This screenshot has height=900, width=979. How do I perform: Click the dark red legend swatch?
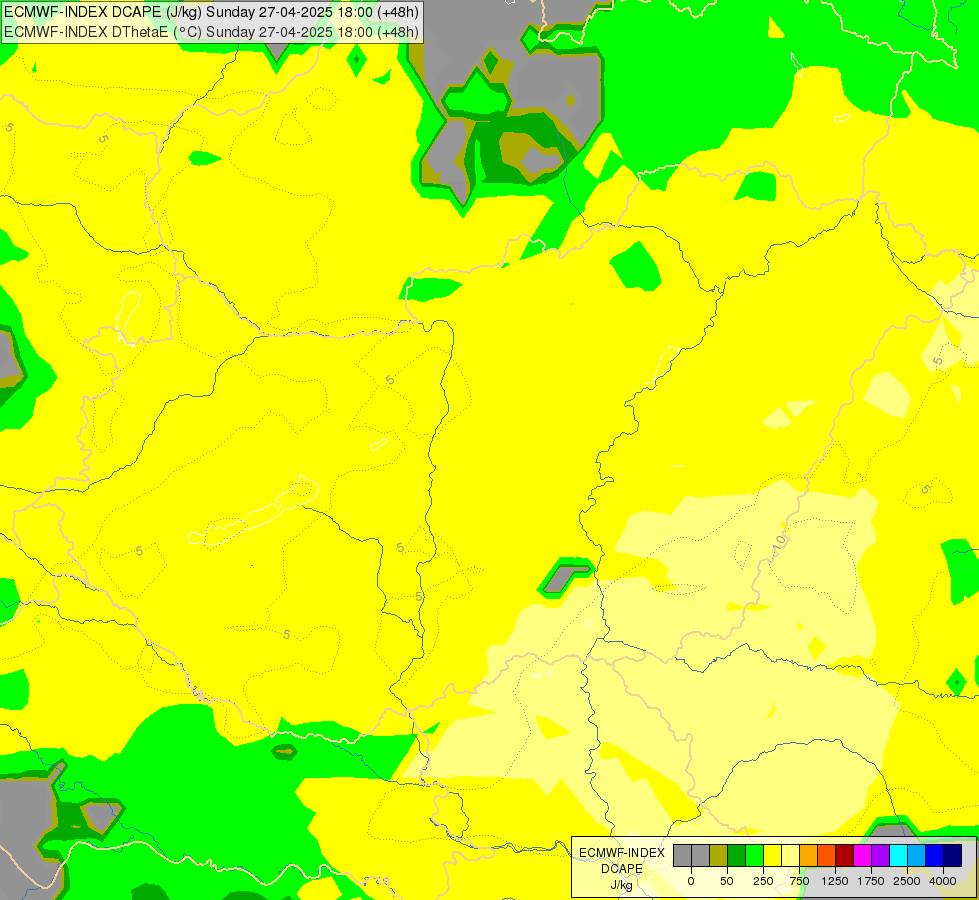tap(845, 855)
